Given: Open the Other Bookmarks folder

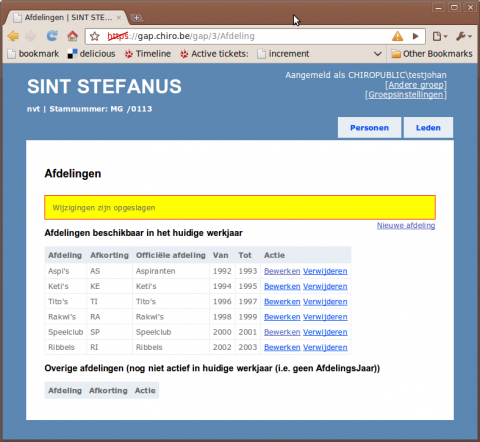Looking at the screenshot, I should pyautogui.click(x=432, y=54).
